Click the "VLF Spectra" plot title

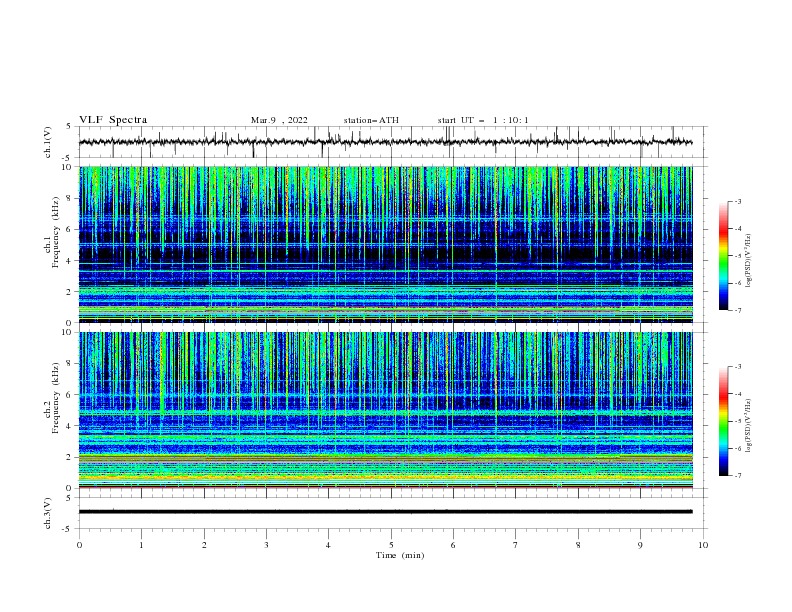point(113,120)
